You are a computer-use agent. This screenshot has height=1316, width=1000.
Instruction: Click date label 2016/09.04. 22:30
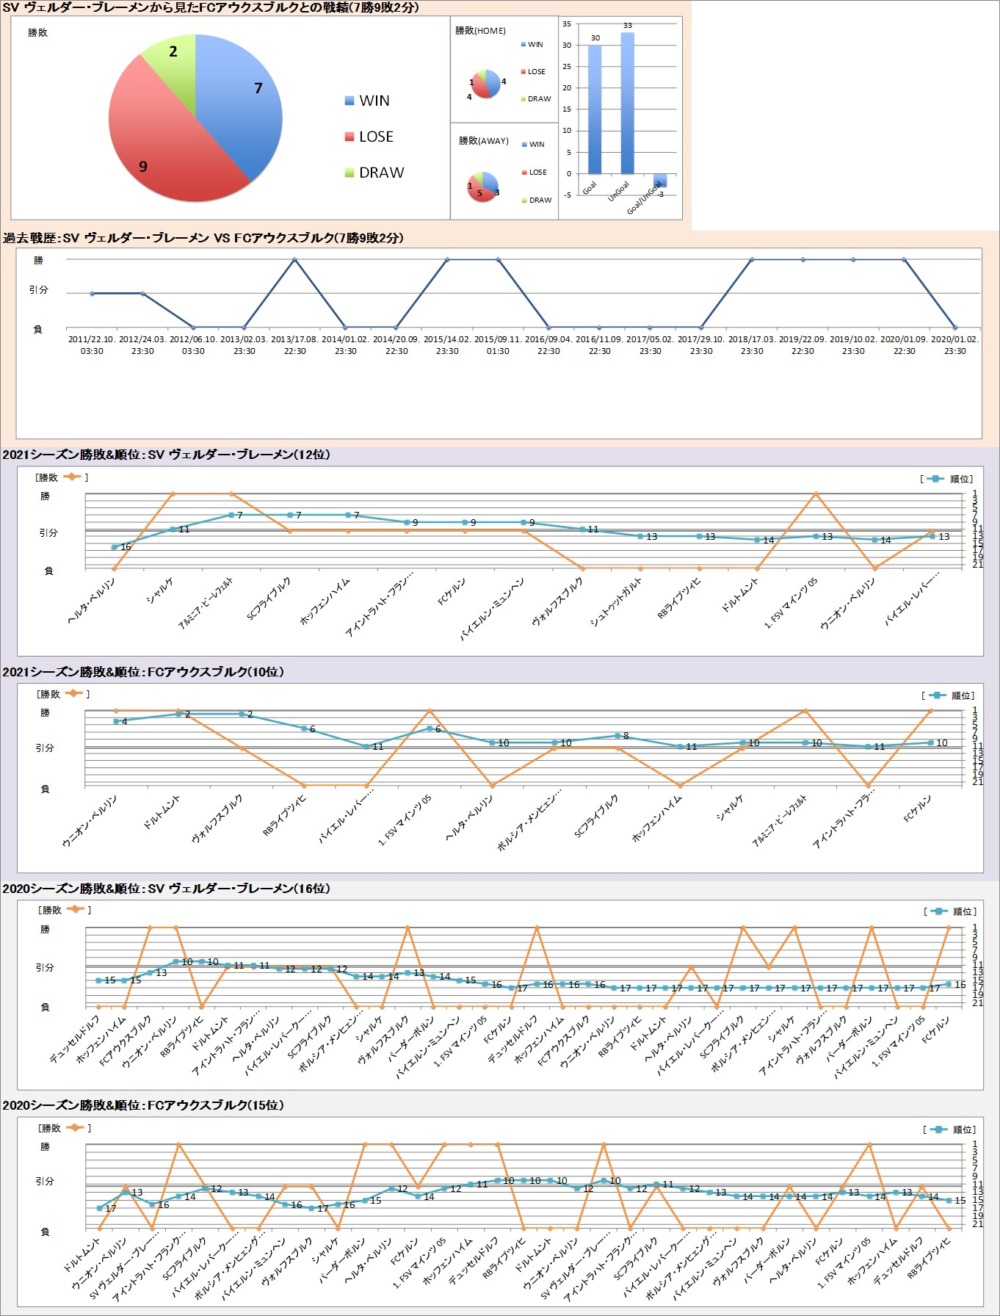pos(549,345)
